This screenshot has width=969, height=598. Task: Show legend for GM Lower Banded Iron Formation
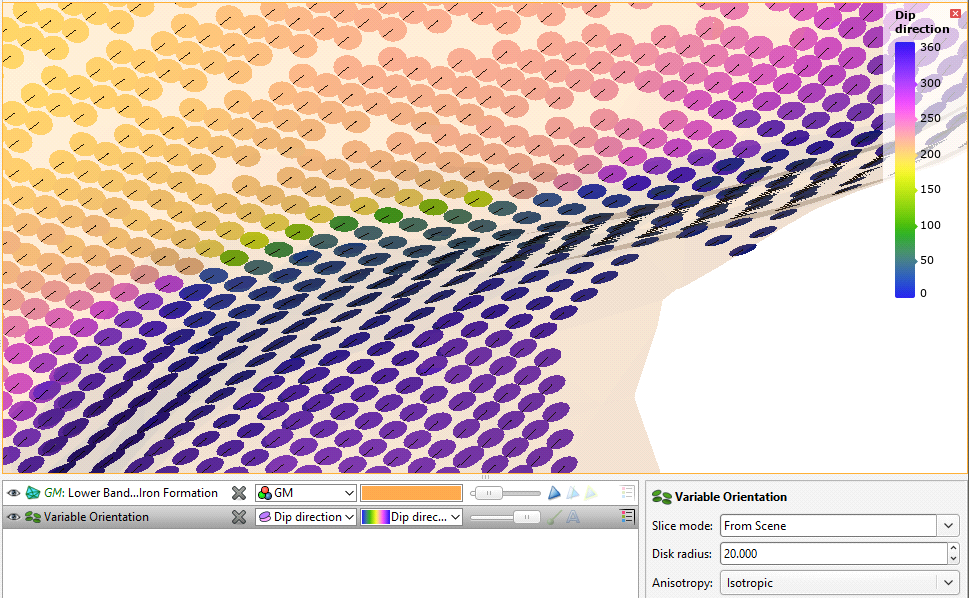point(627,492)
